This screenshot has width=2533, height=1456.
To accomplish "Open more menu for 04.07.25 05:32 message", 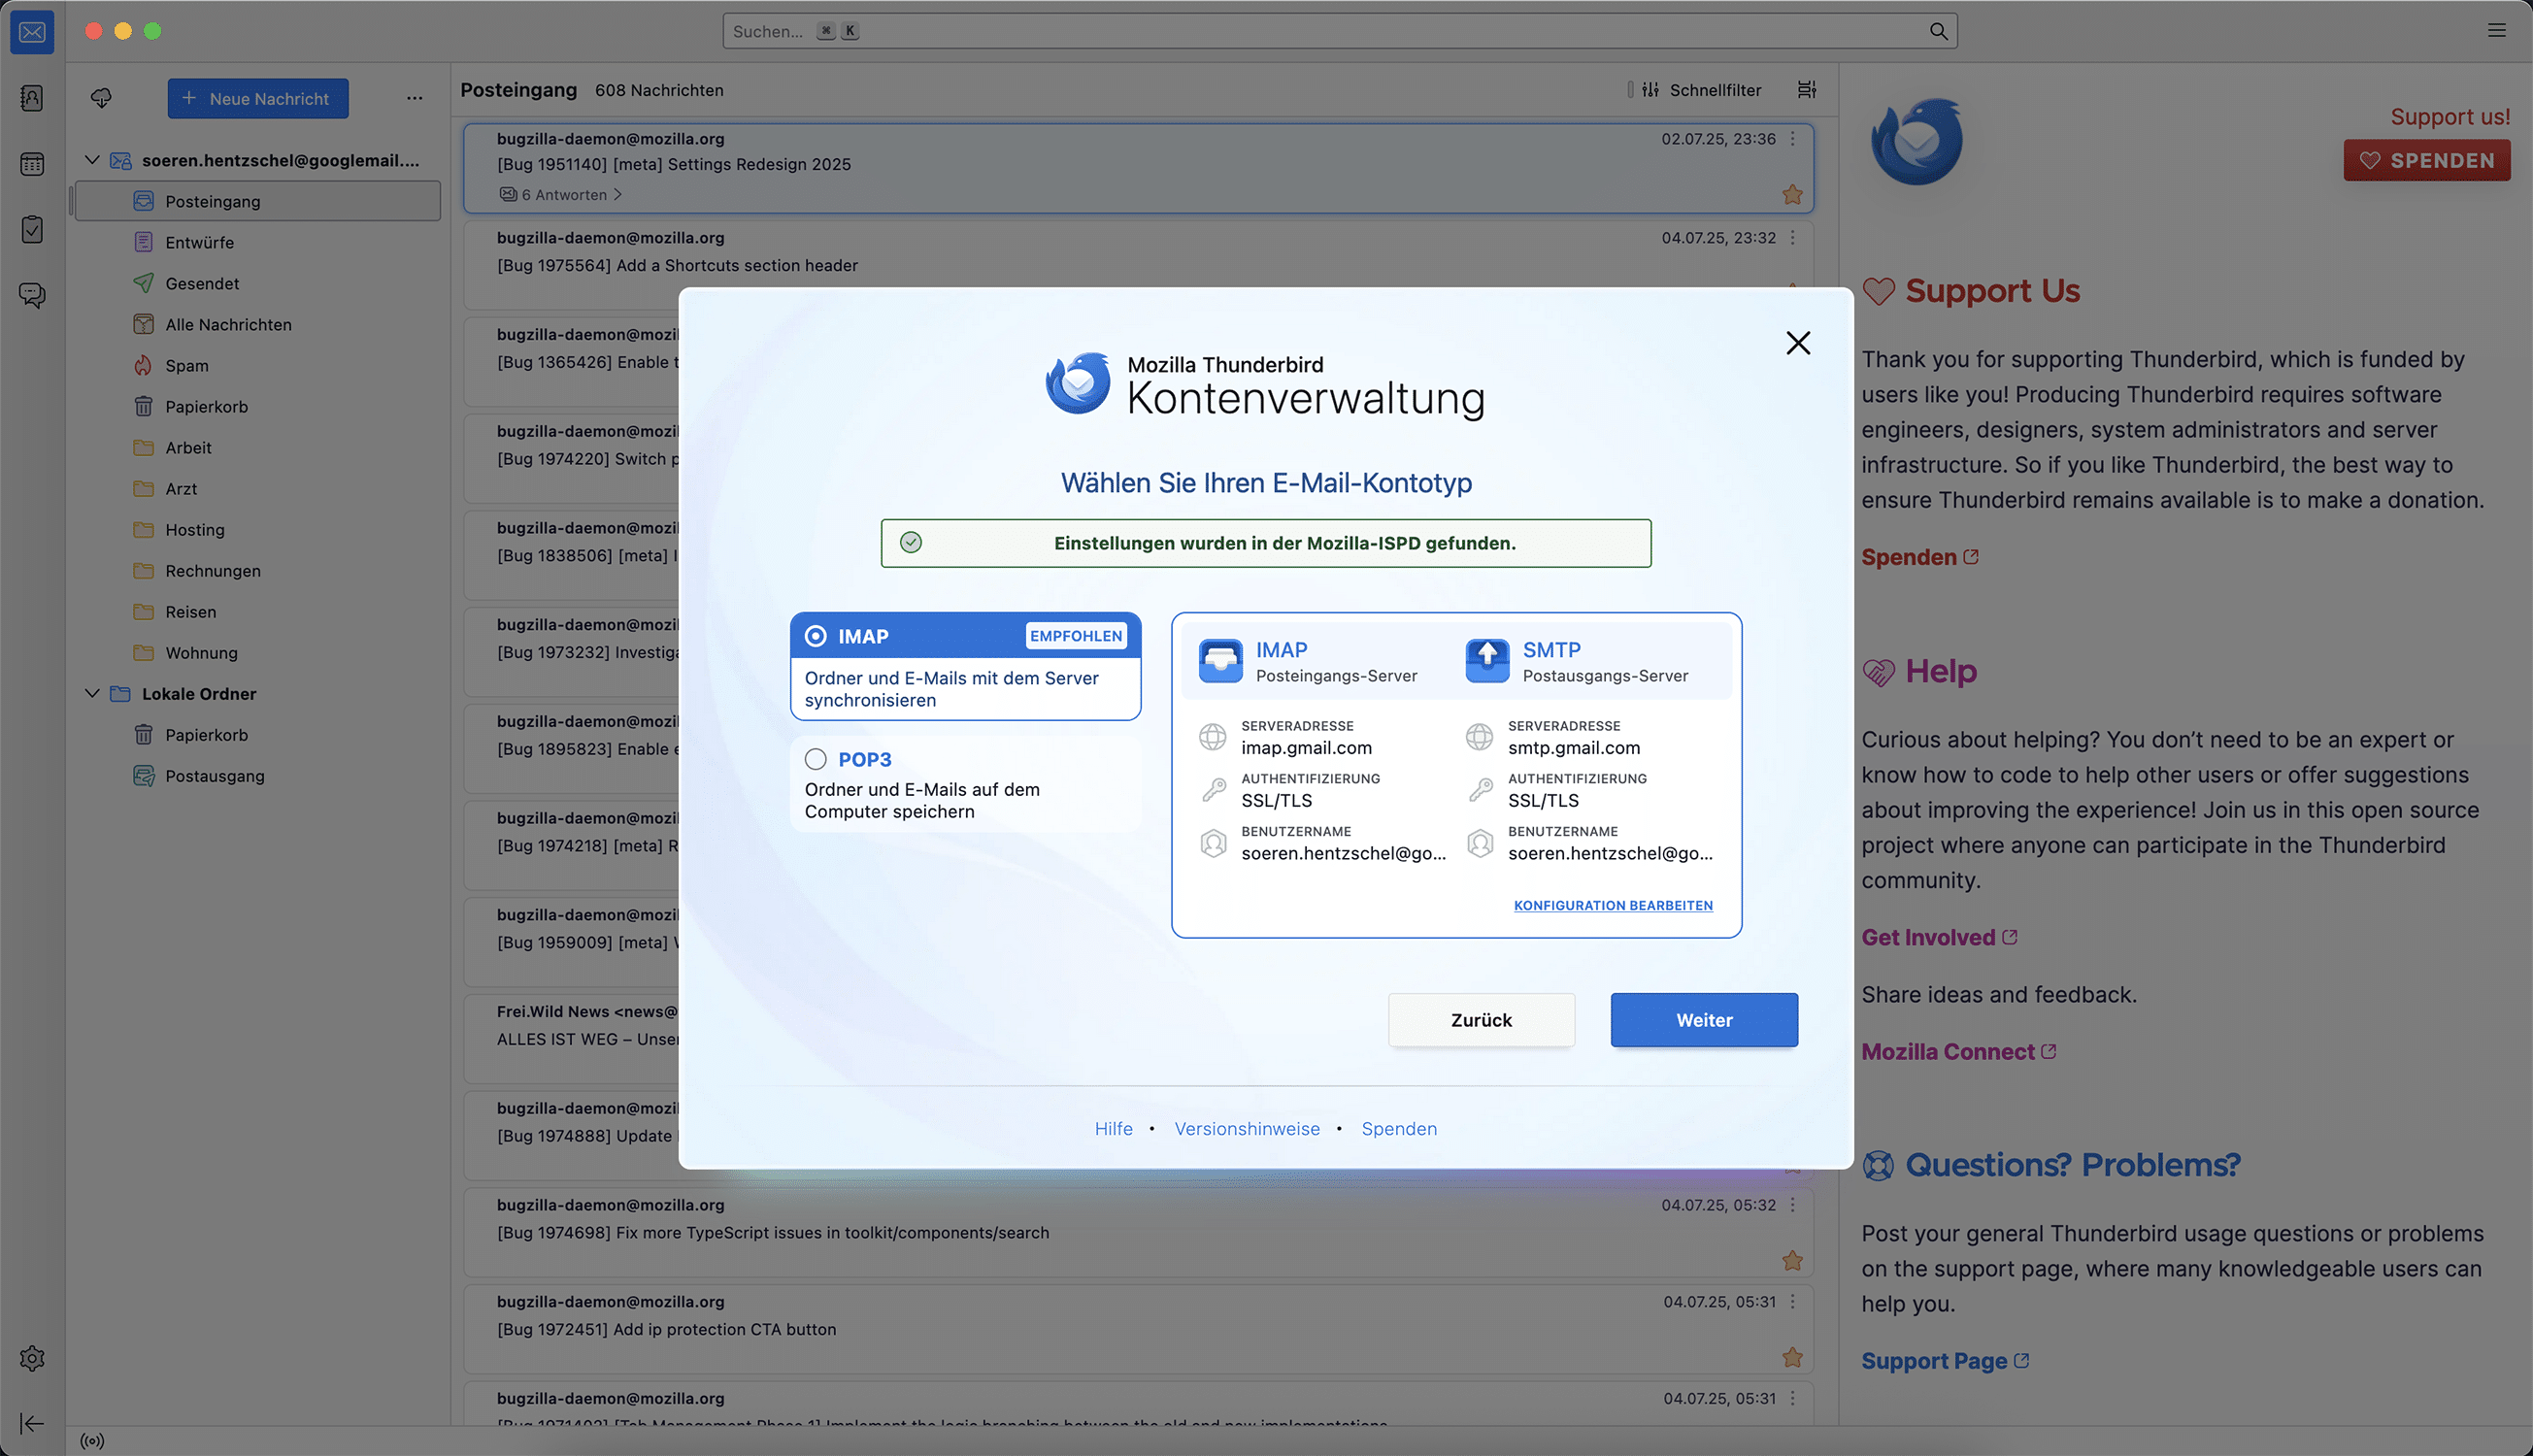I will [1792, 1205].
